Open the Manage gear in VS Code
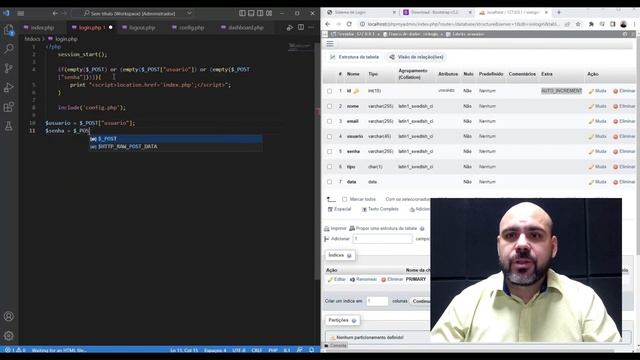 coord(9,336)
